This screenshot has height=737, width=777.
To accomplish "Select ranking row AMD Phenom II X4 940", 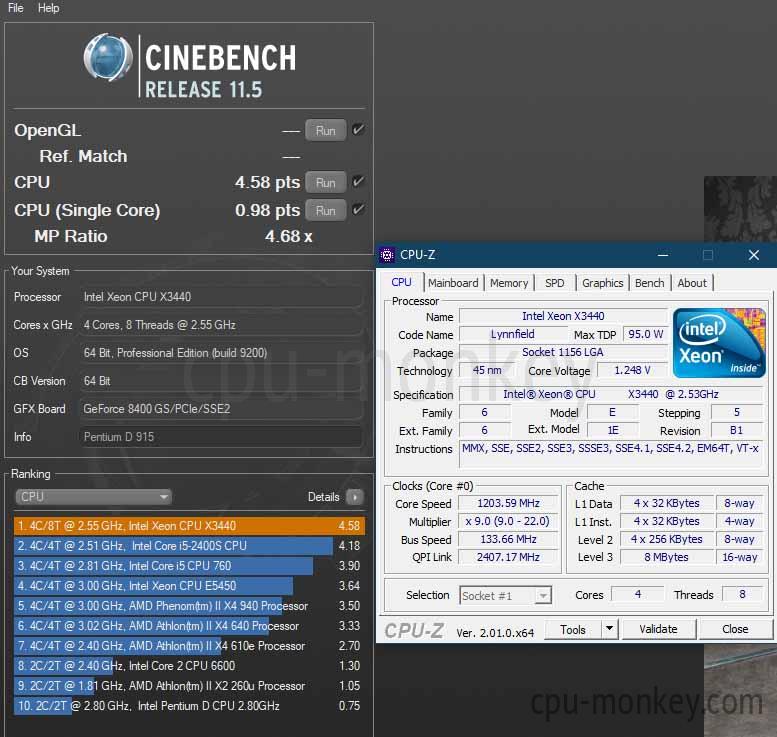I will (x=189, y=606).
